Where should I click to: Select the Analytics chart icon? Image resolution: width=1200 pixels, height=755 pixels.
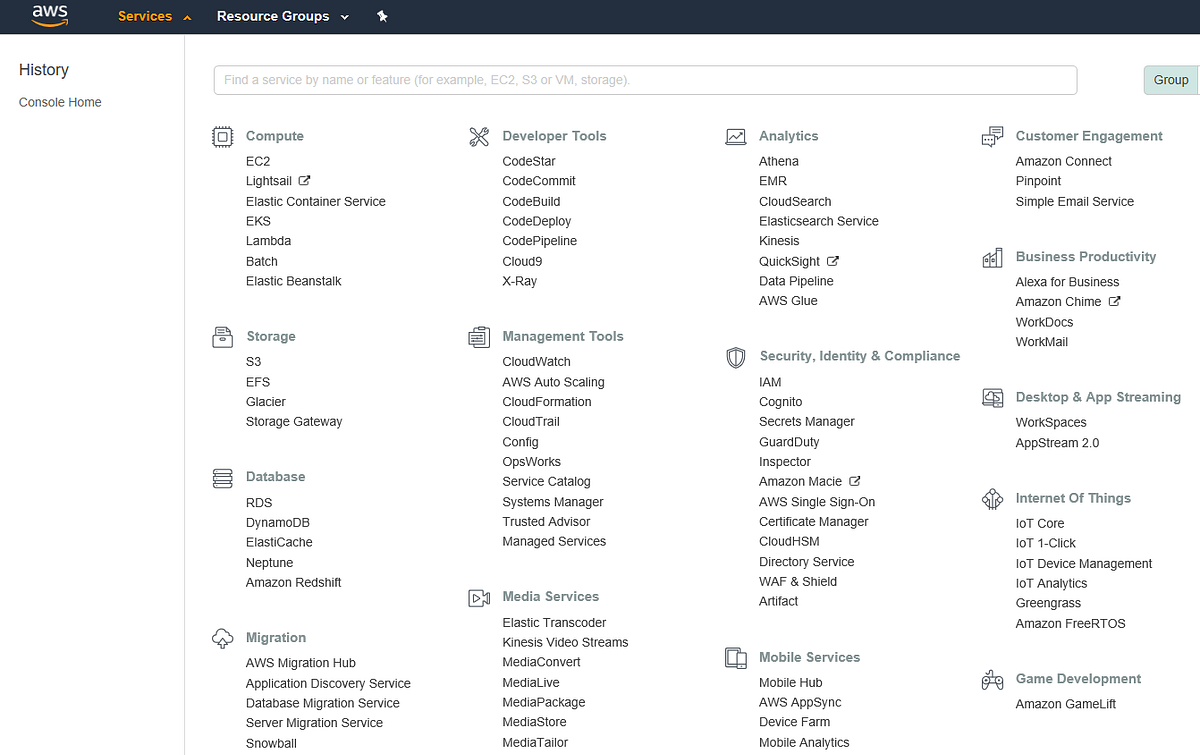point(736,136)
